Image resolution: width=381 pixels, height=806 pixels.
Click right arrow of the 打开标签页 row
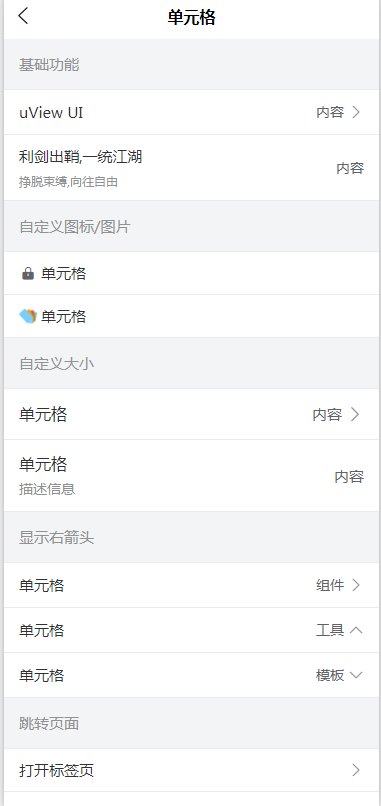click(356, 770)
